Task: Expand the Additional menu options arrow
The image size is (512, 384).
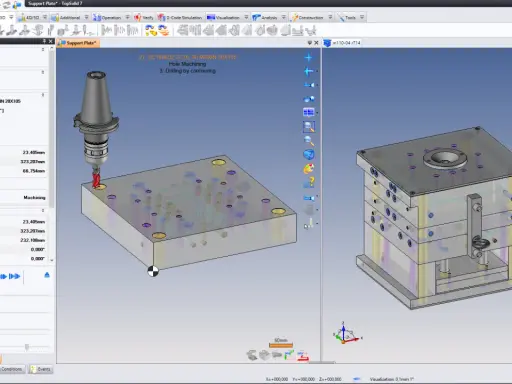Action: point(86,17)
